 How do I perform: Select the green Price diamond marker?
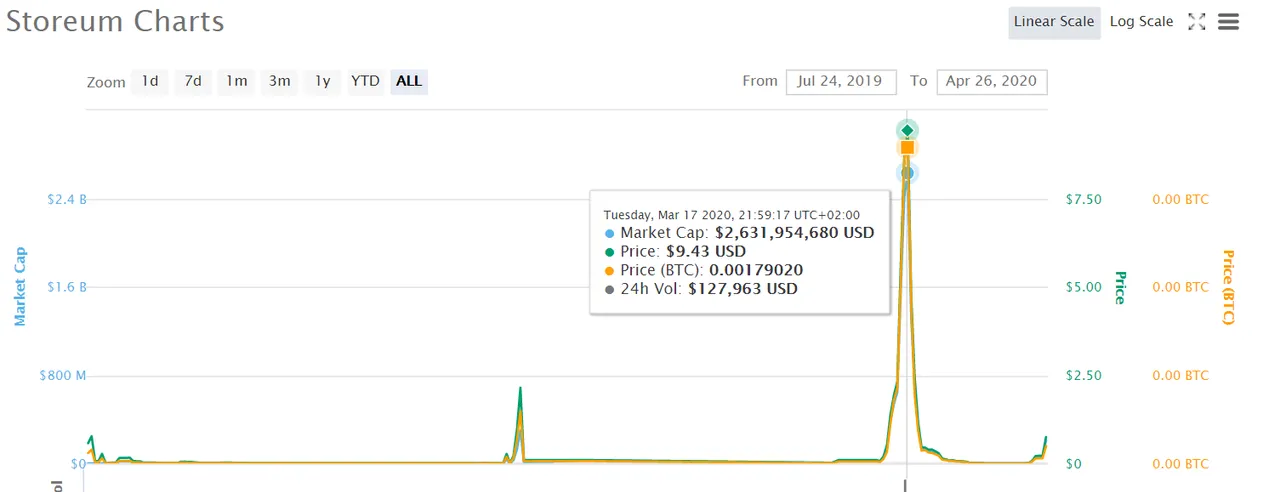pos(907,130)
